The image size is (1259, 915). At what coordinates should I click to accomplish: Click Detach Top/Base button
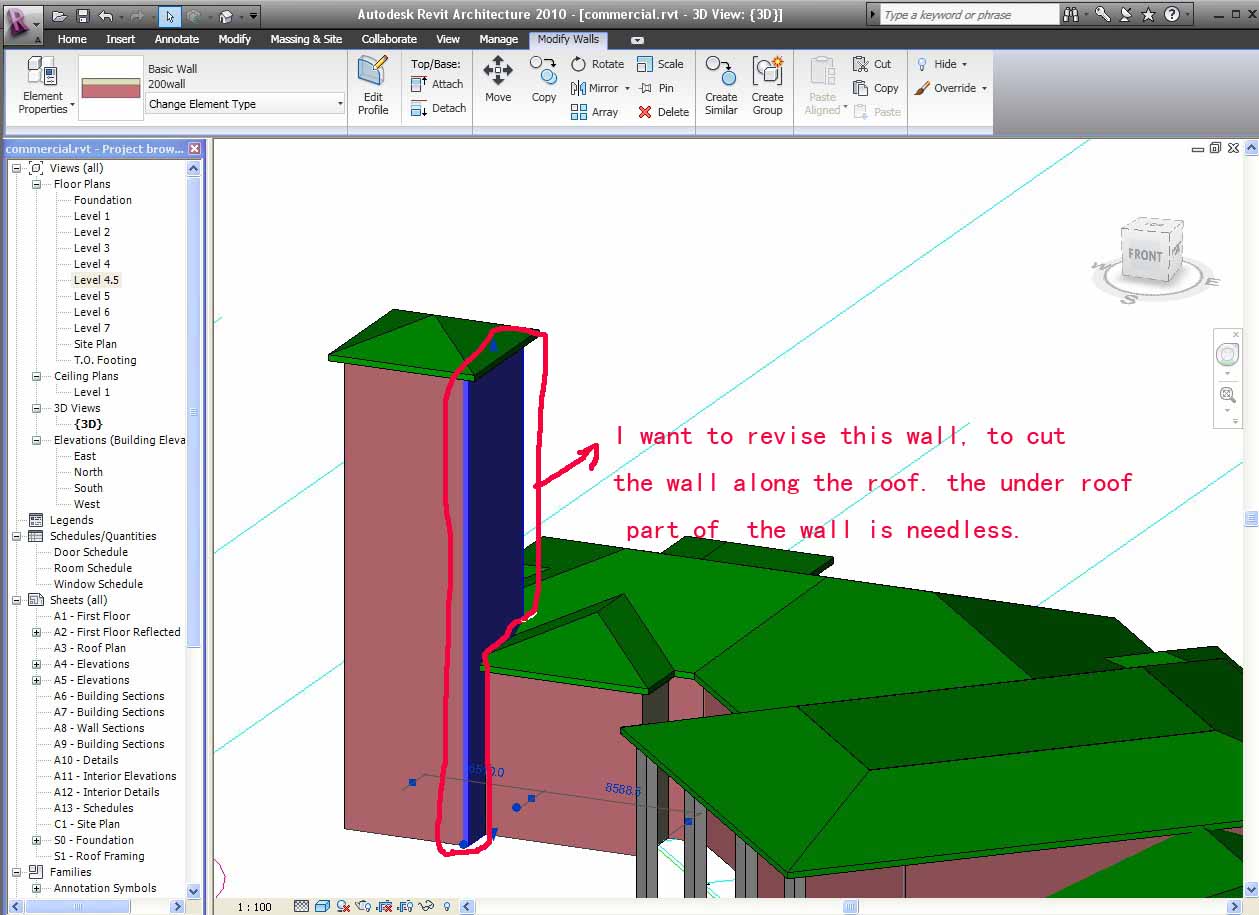pos(438,108)
